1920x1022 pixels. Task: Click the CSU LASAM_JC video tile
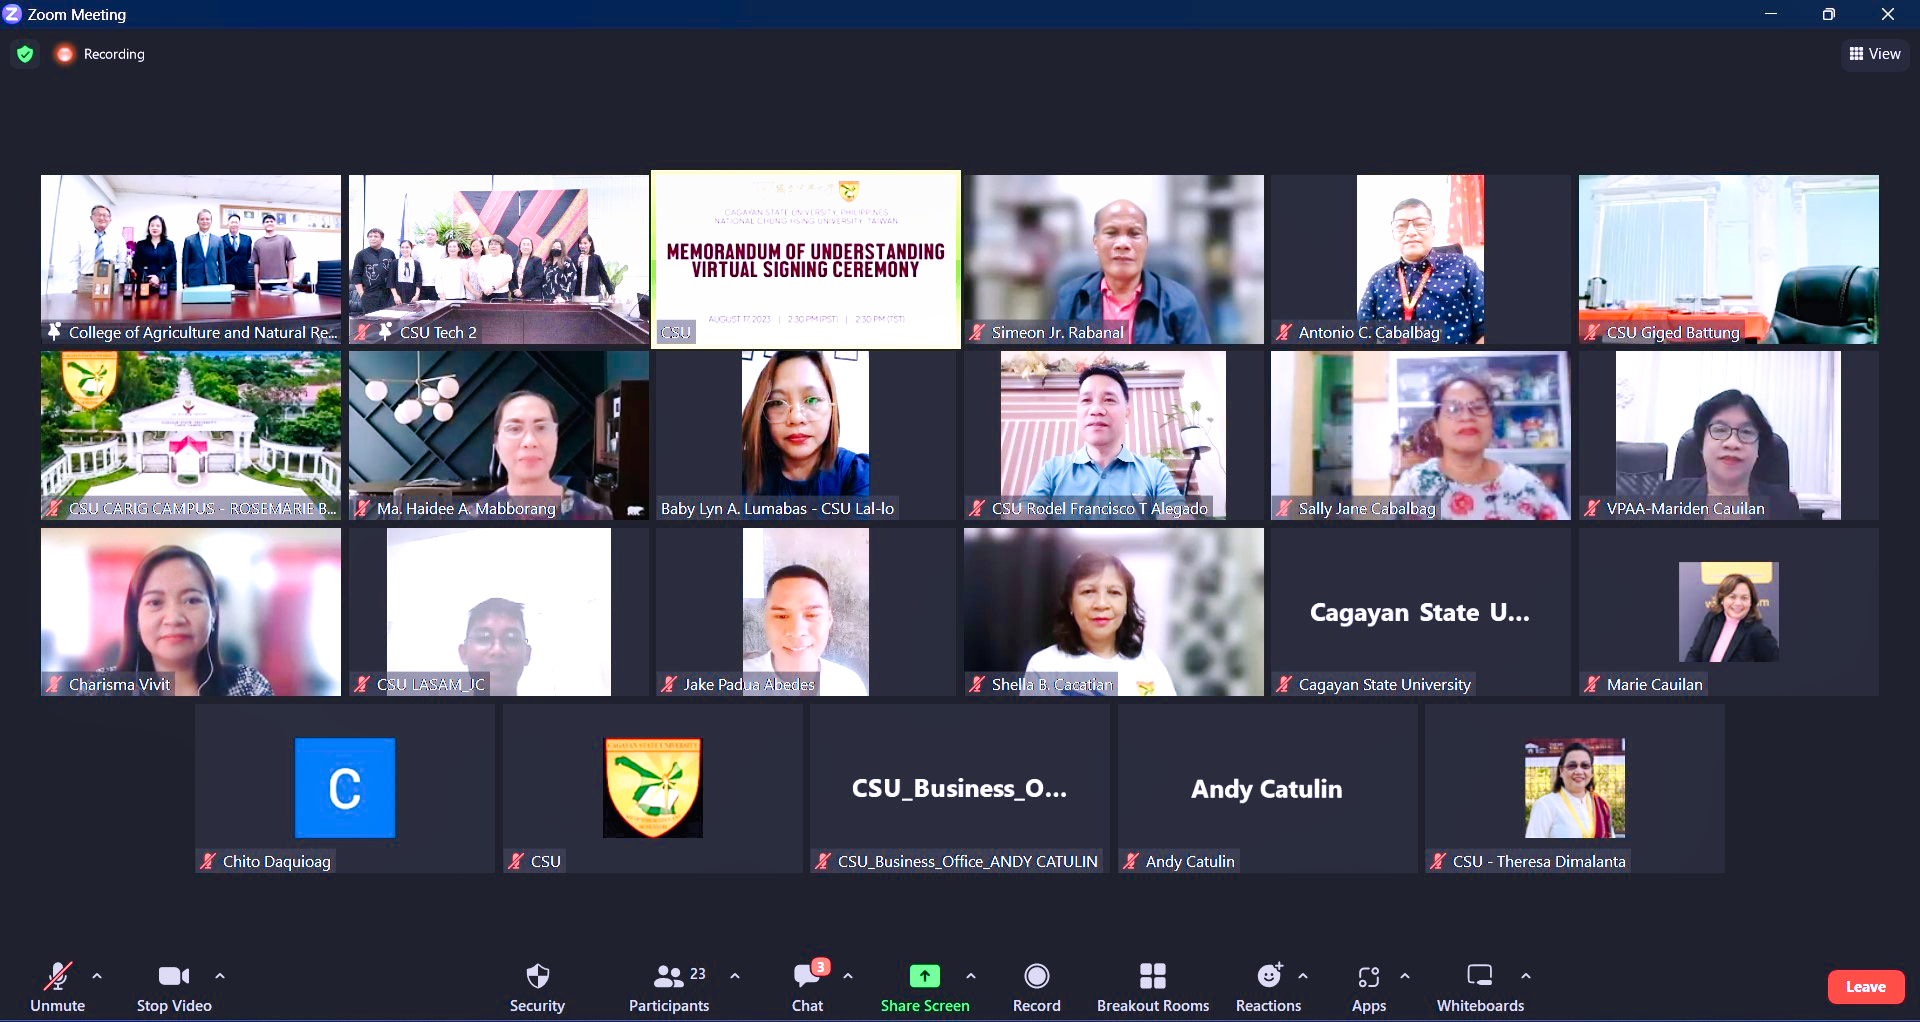point(499,612)
